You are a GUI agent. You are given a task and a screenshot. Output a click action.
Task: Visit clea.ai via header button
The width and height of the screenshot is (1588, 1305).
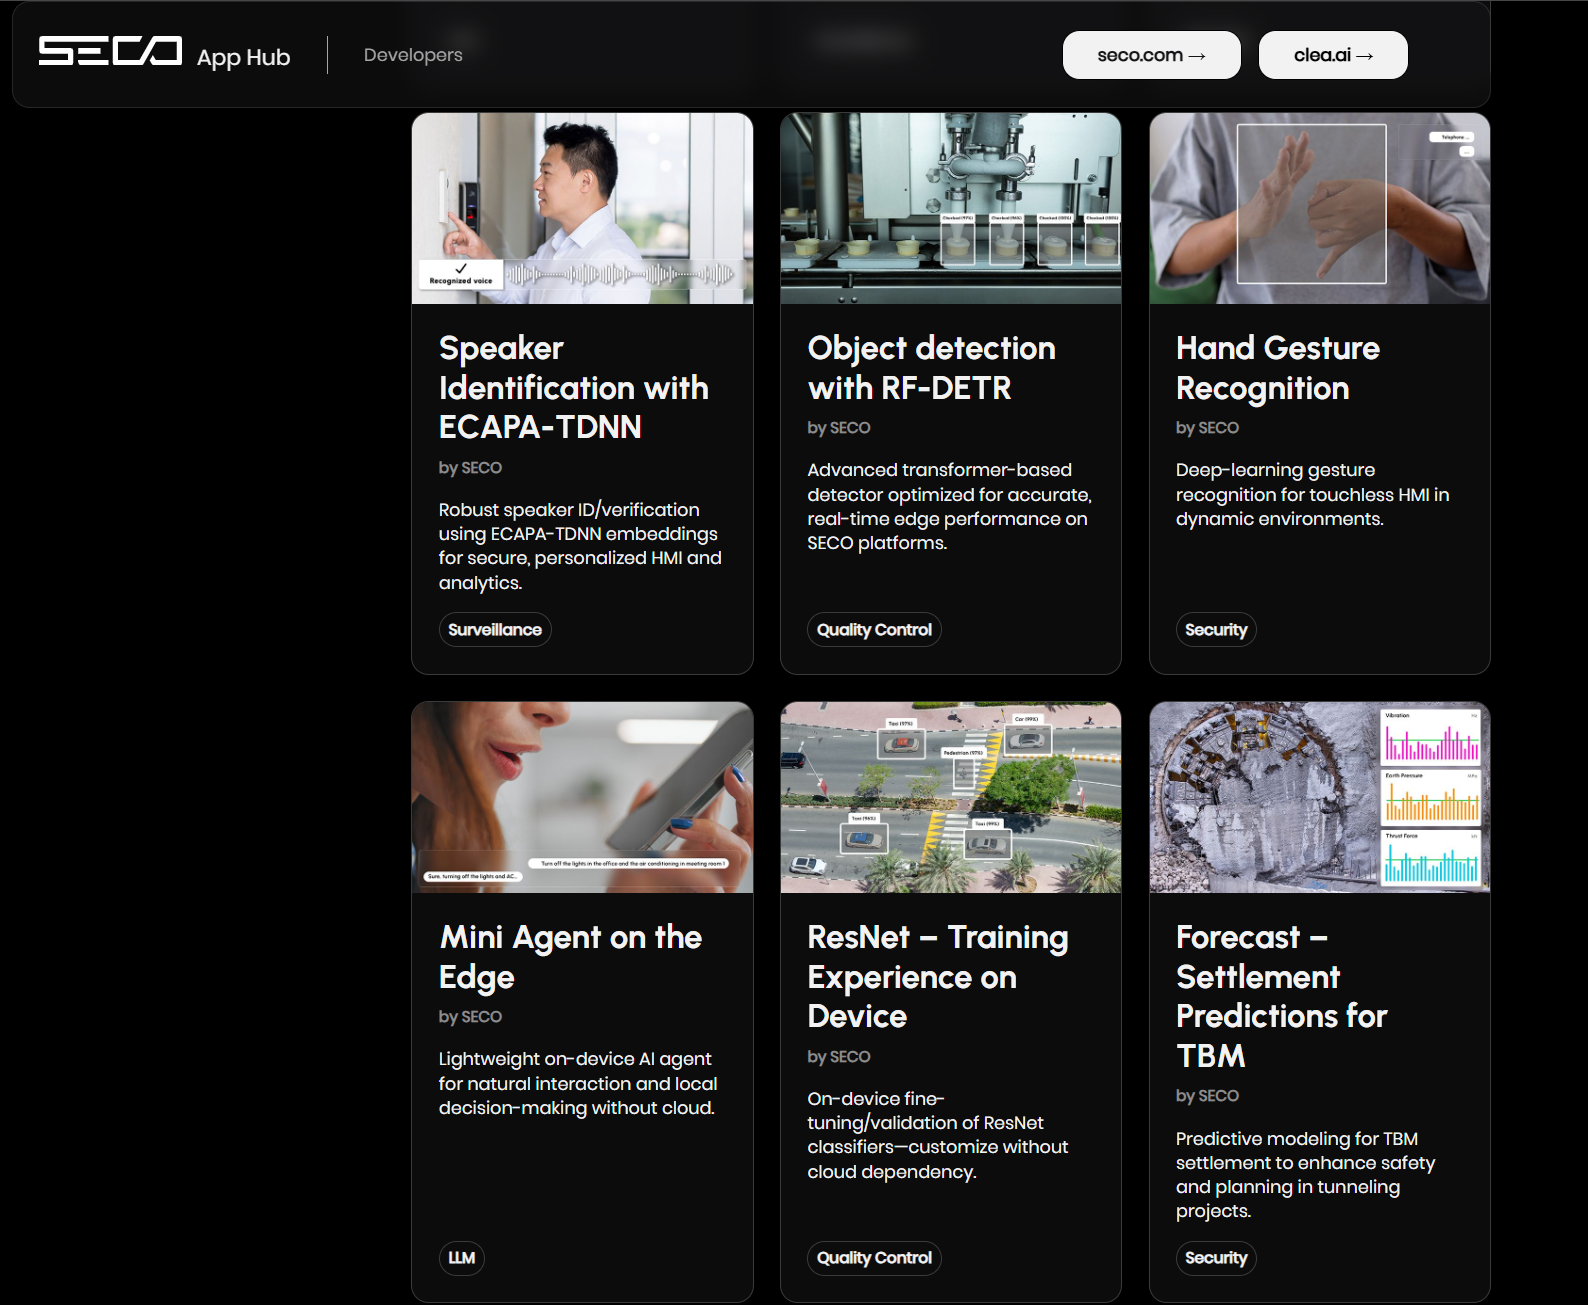(x=1333, y=55)
